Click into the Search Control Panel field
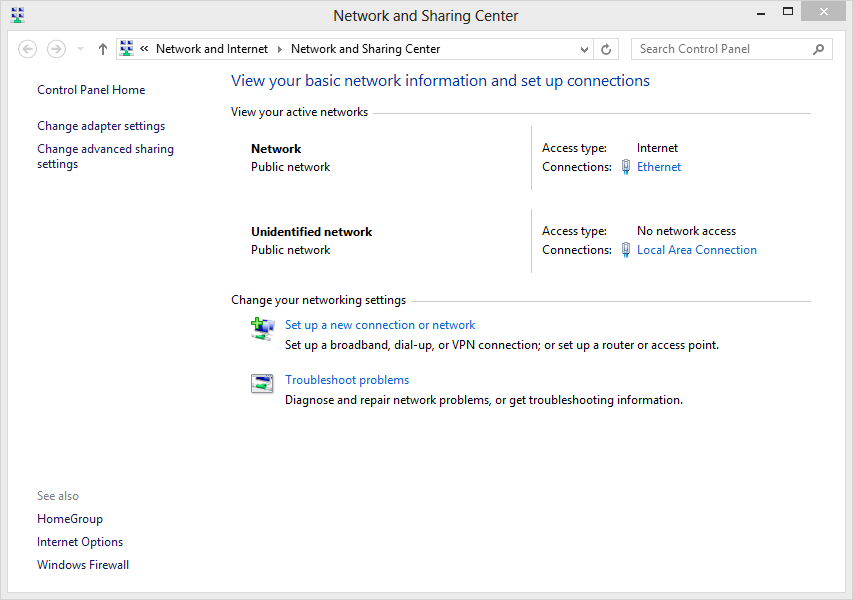853x600 pixels. [x=731, y=49]
